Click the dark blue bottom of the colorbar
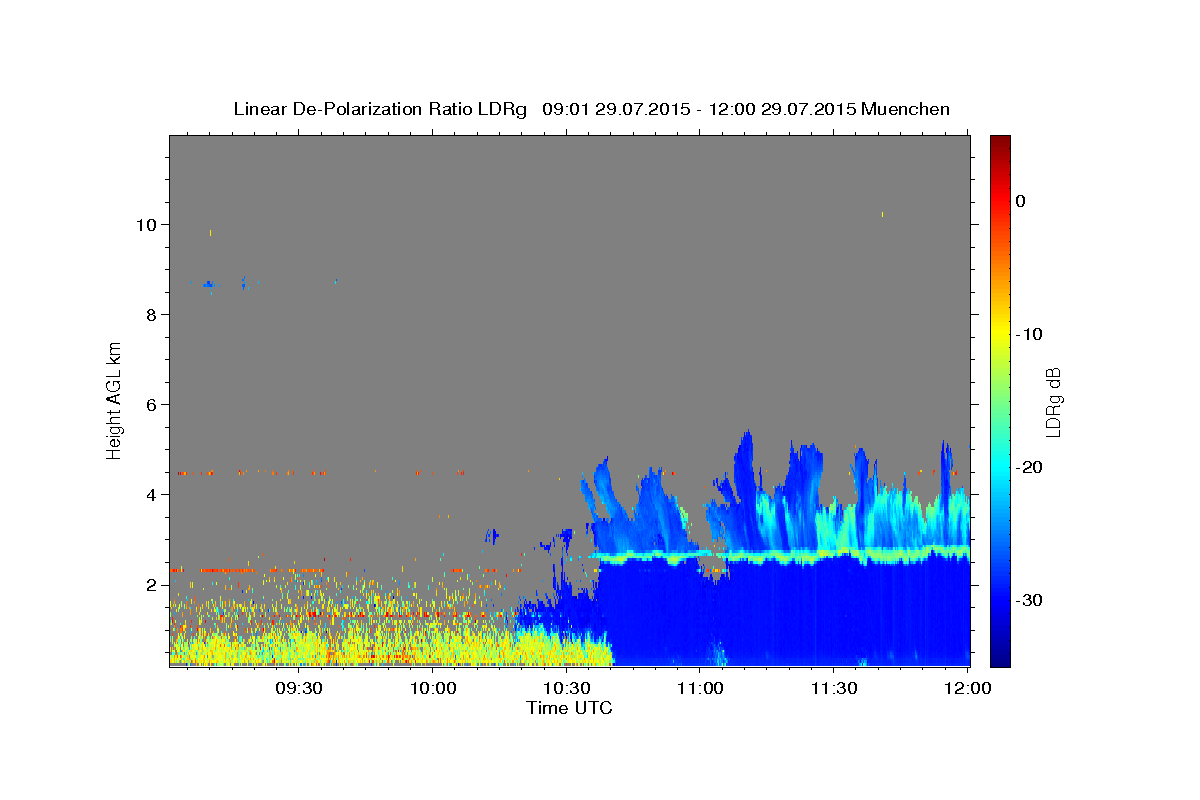 [1000, 658]
